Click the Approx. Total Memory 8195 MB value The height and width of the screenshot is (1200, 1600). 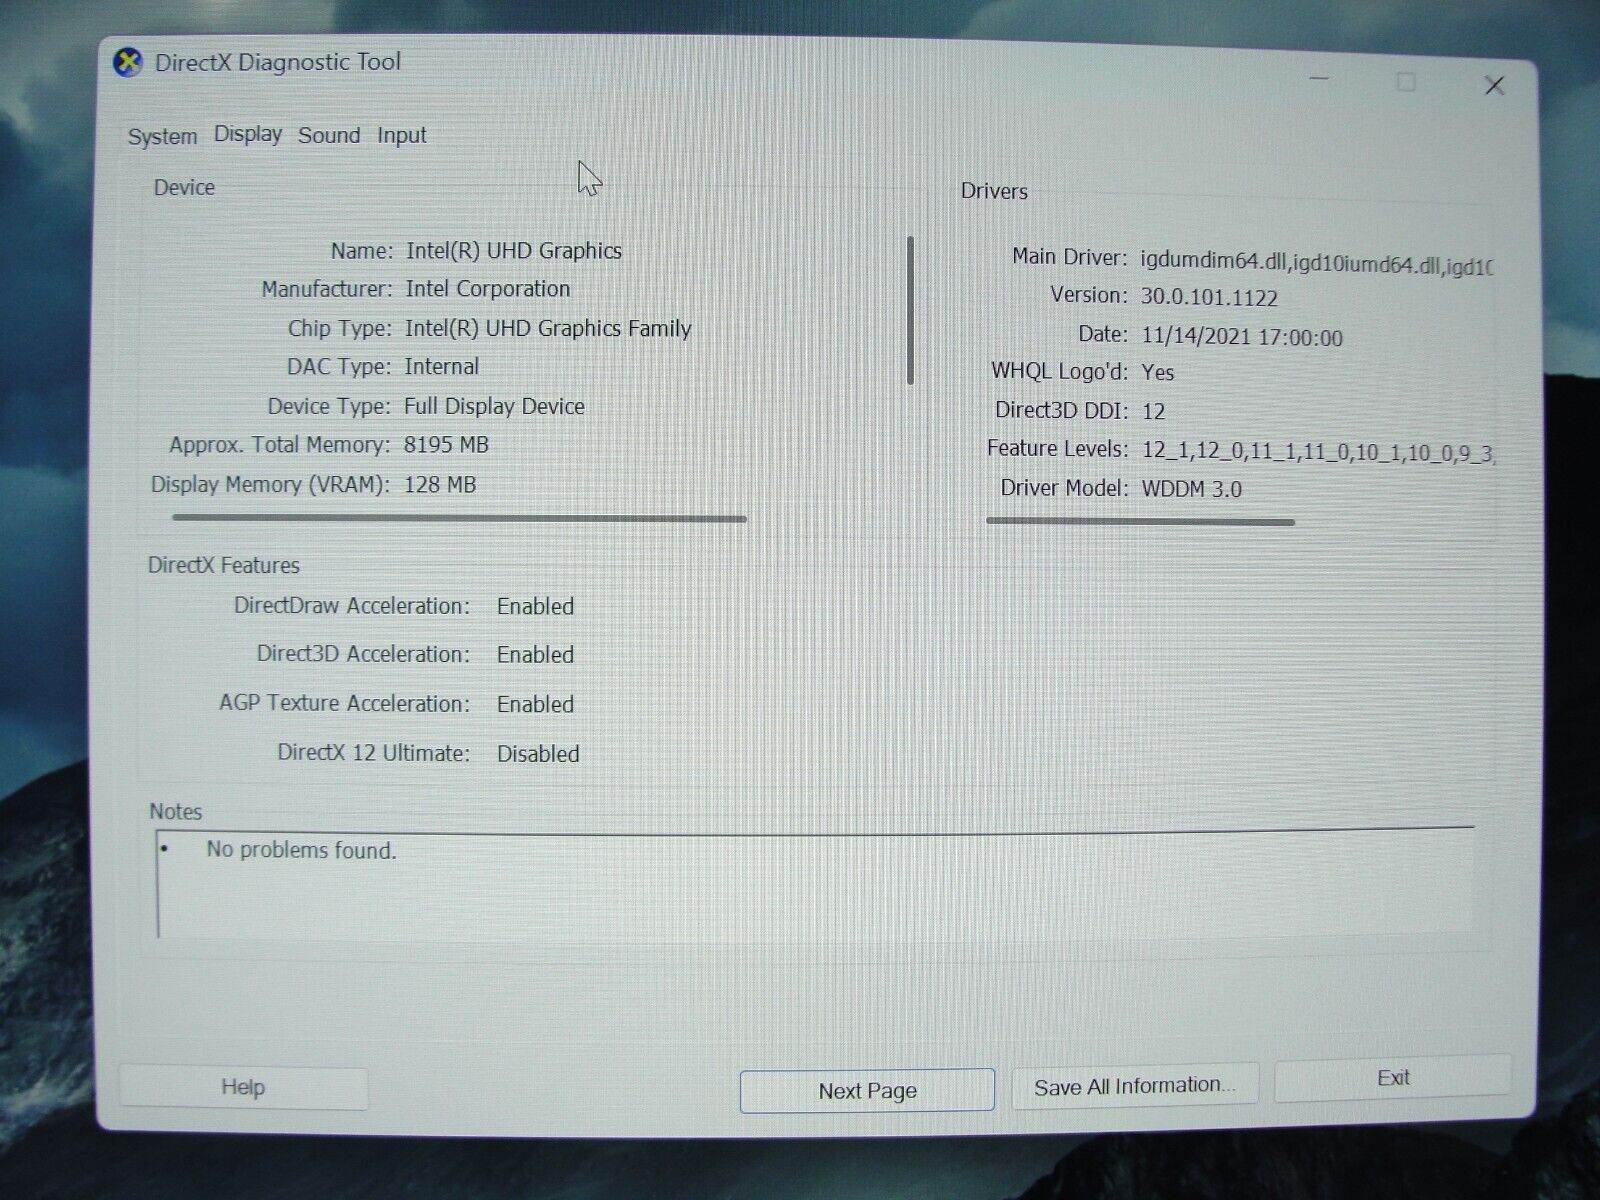pyautogui.click(x=446, y=444)
